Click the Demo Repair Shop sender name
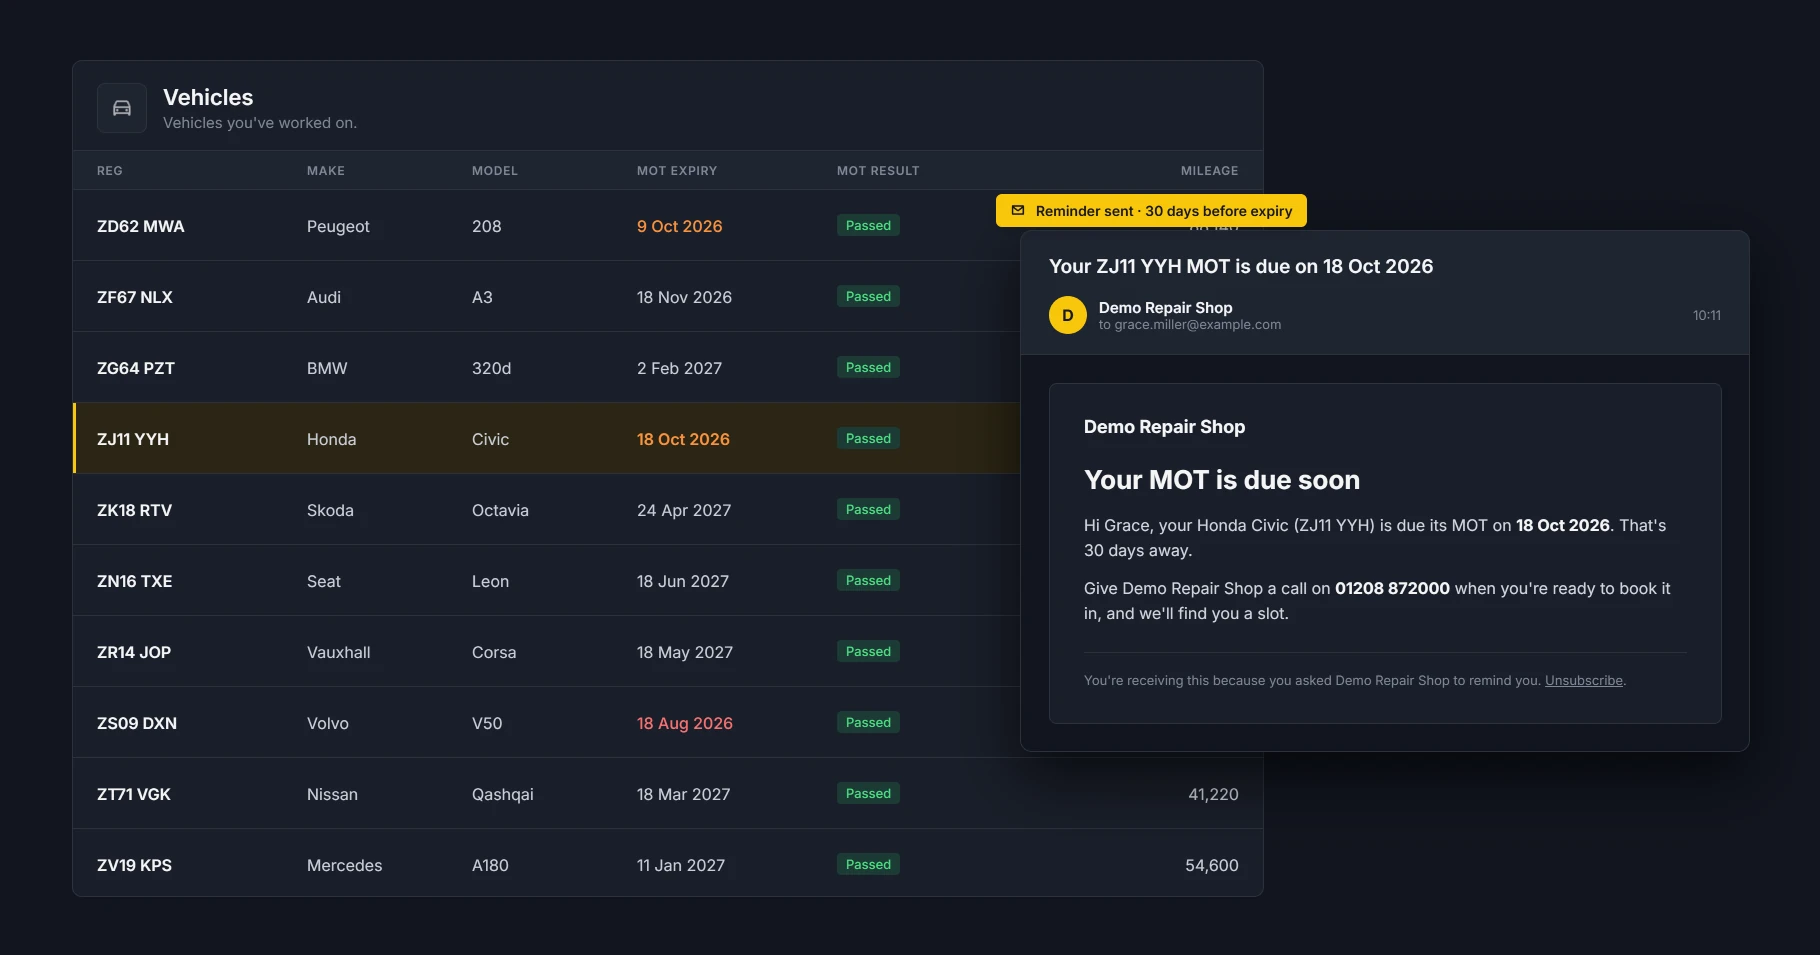Viewport: 1820px width, 955px height. (1165, 307)
